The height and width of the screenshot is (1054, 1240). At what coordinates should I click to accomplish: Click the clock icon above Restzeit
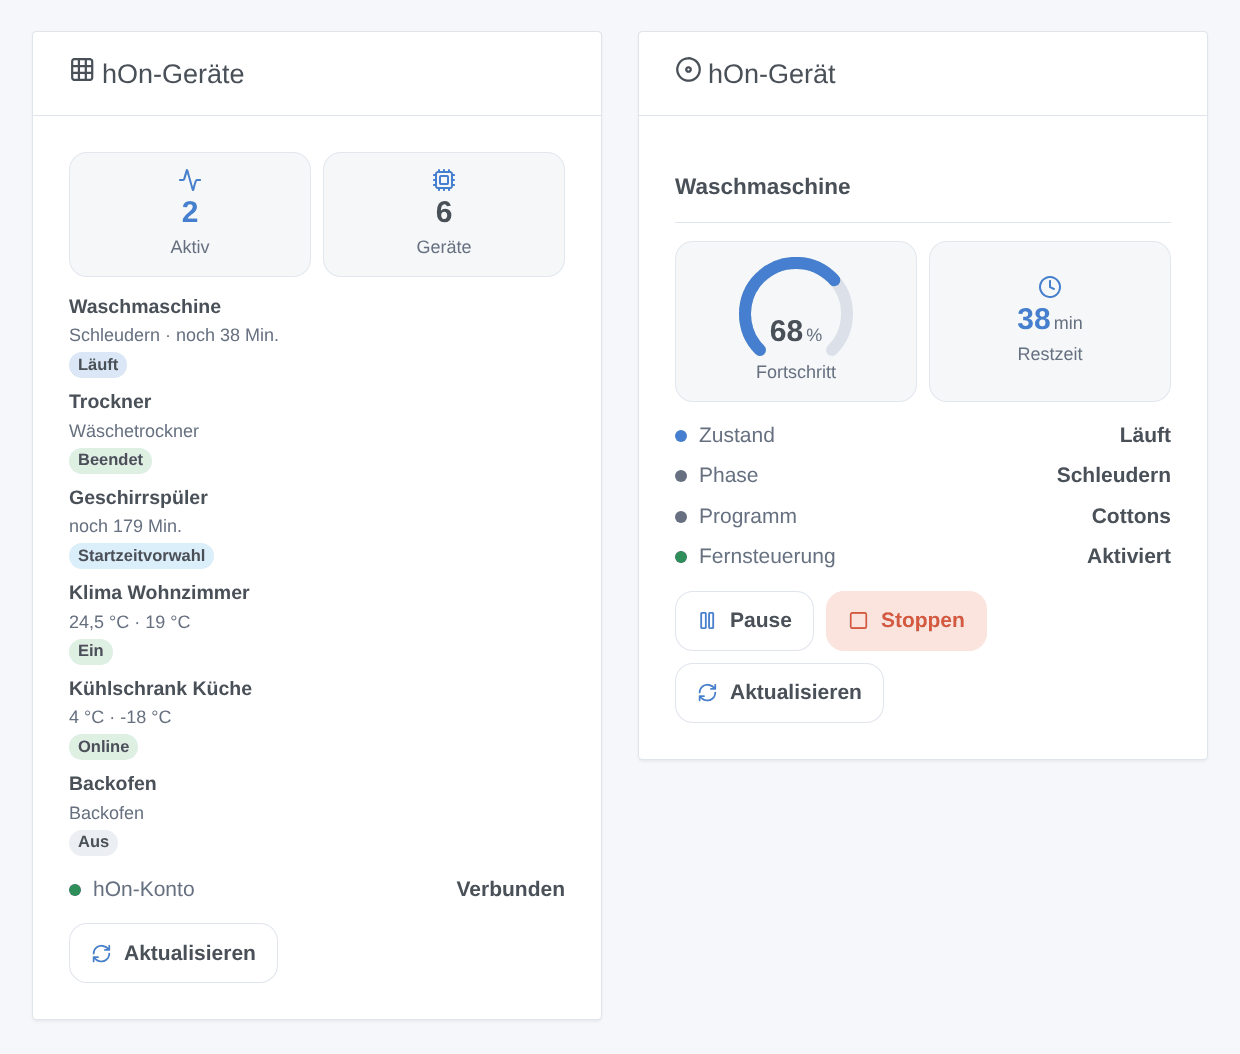[x=1050, y=287]
